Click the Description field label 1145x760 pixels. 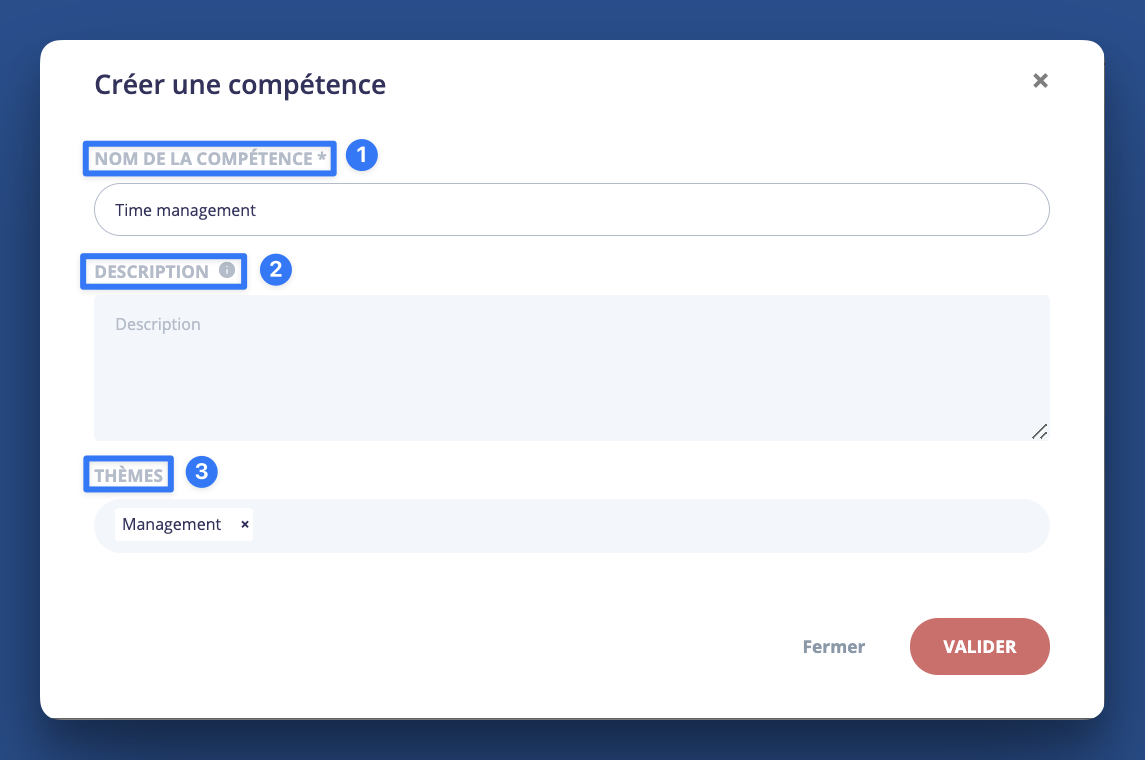[152, 272]
